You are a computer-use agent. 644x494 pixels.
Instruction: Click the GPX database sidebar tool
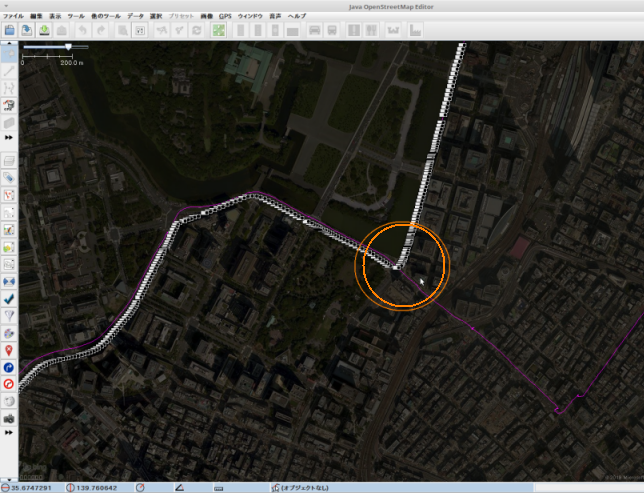(x=9, y=106)
